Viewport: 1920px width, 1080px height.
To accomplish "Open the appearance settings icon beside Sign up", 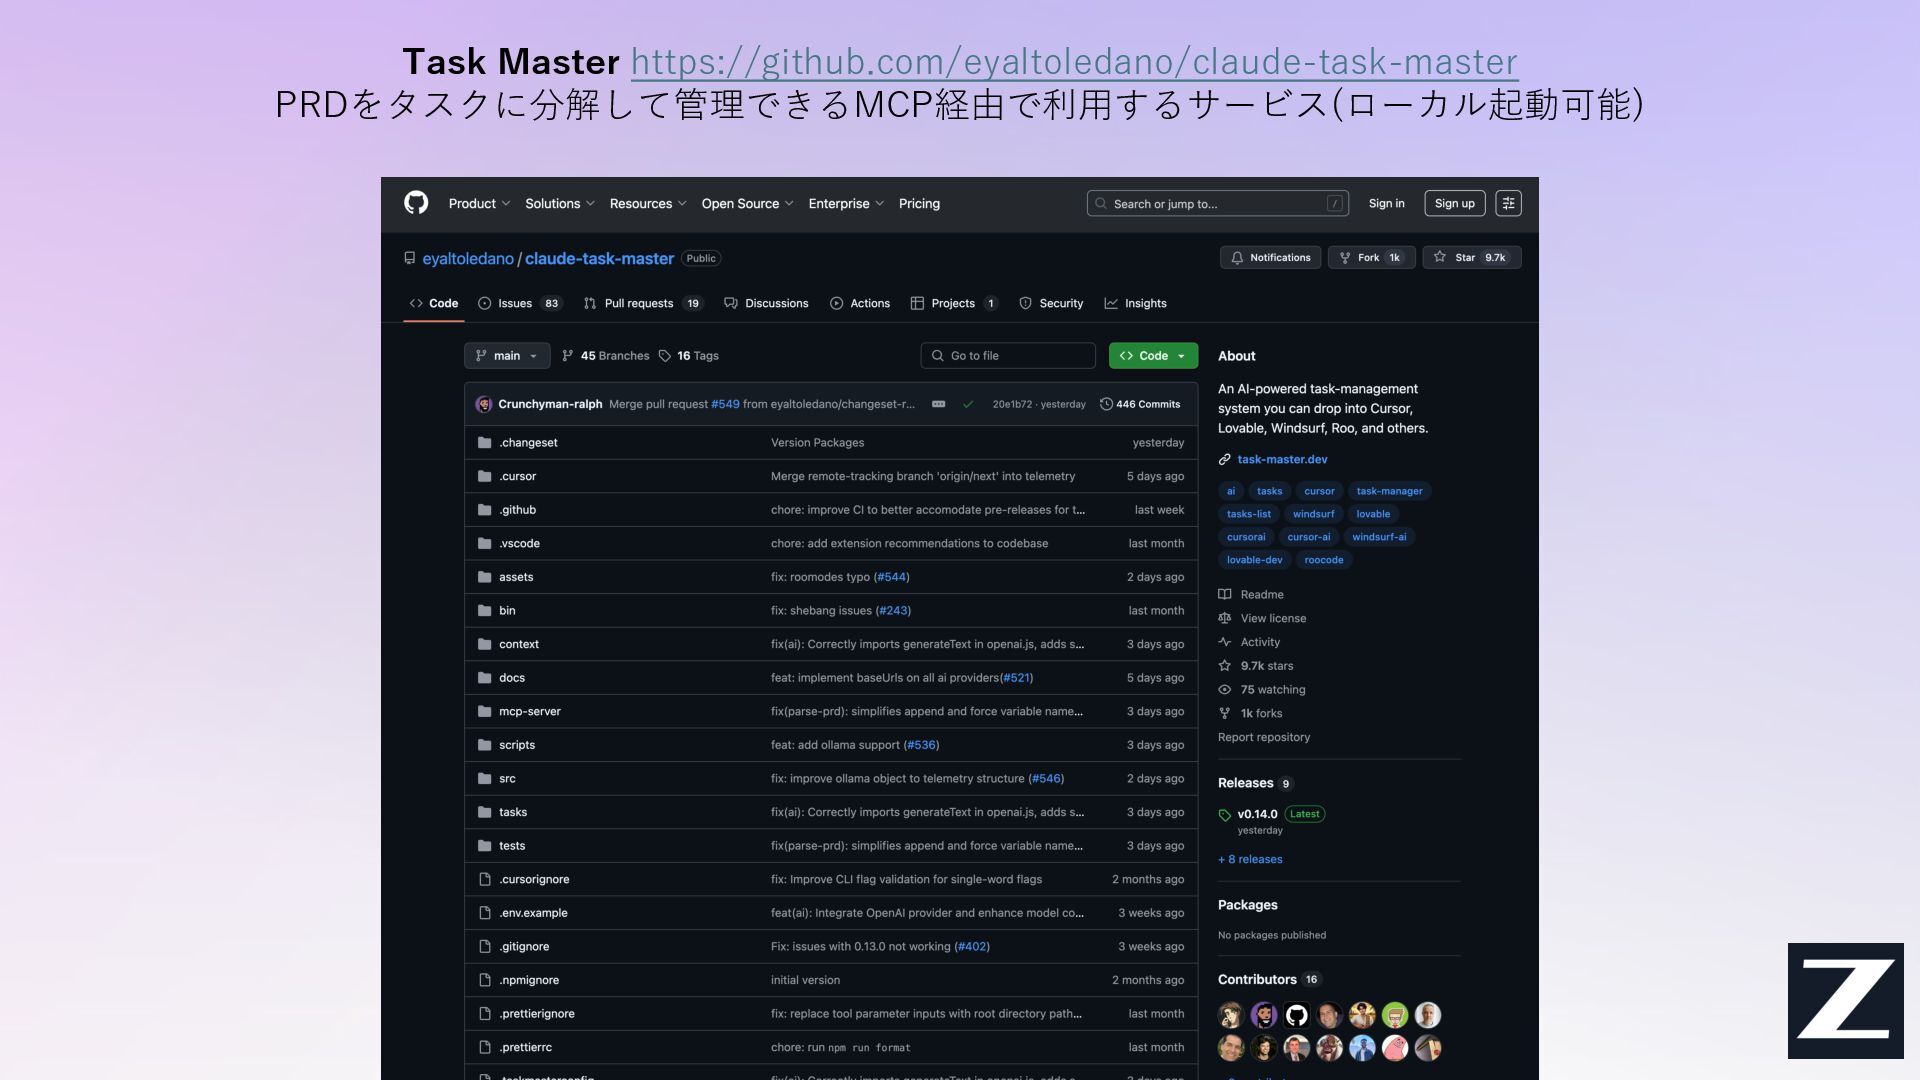I will (1508, 203).
